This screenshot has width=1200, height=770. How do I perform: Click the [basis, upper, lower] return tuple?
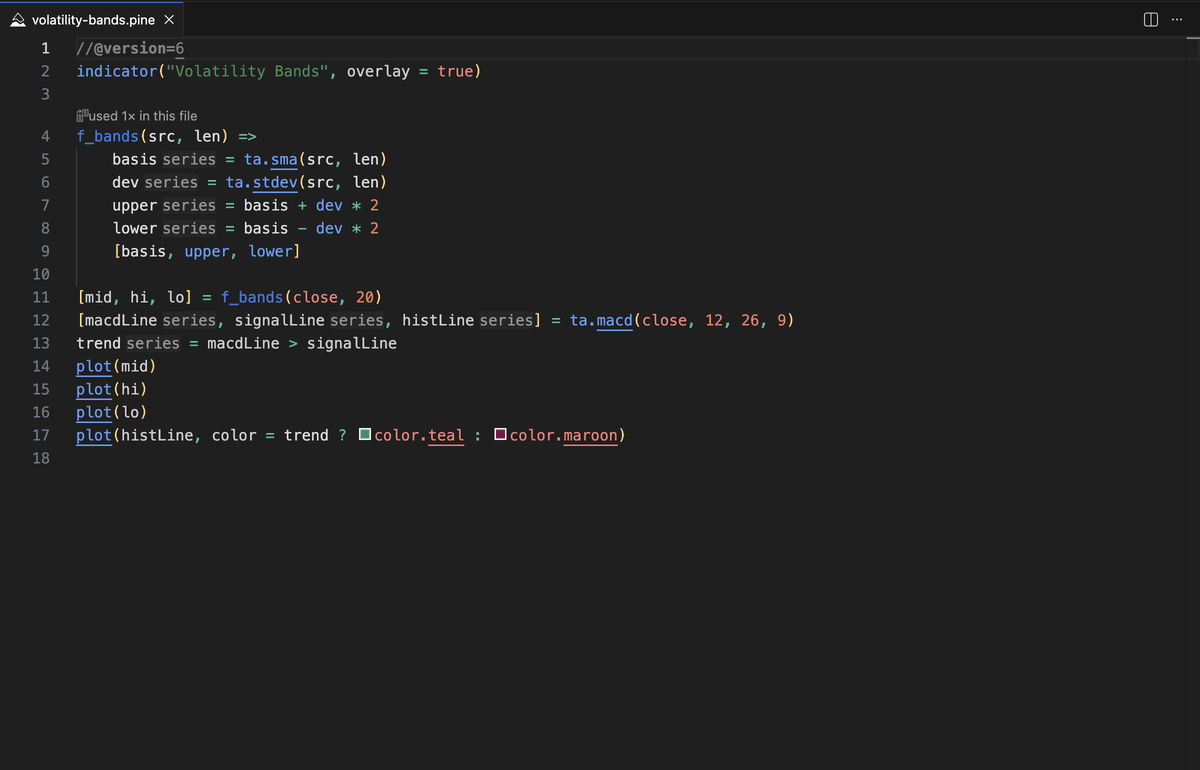207,251
